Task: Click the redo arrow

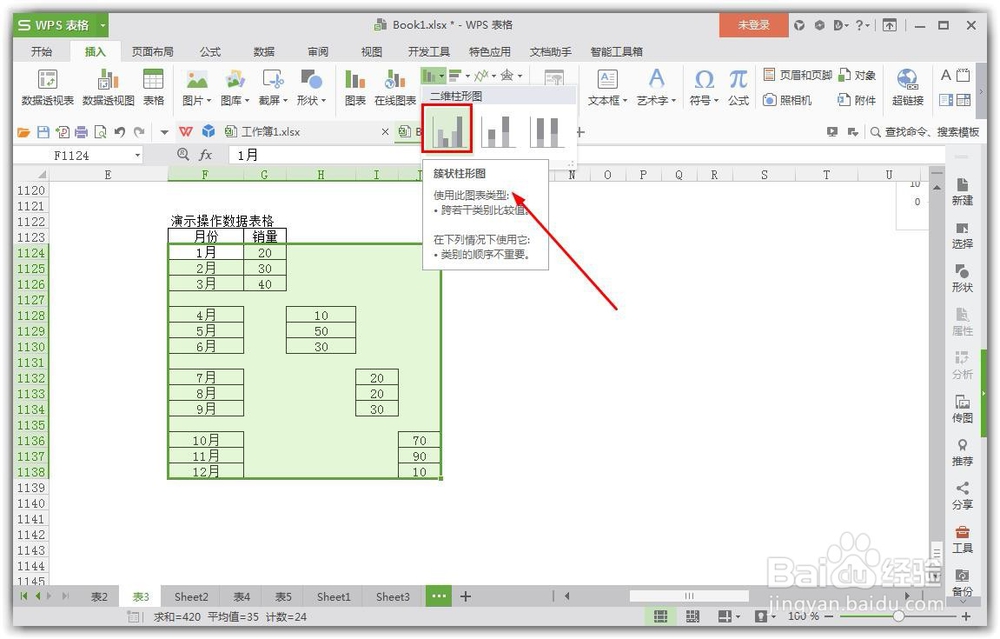Action: (139, 132)
